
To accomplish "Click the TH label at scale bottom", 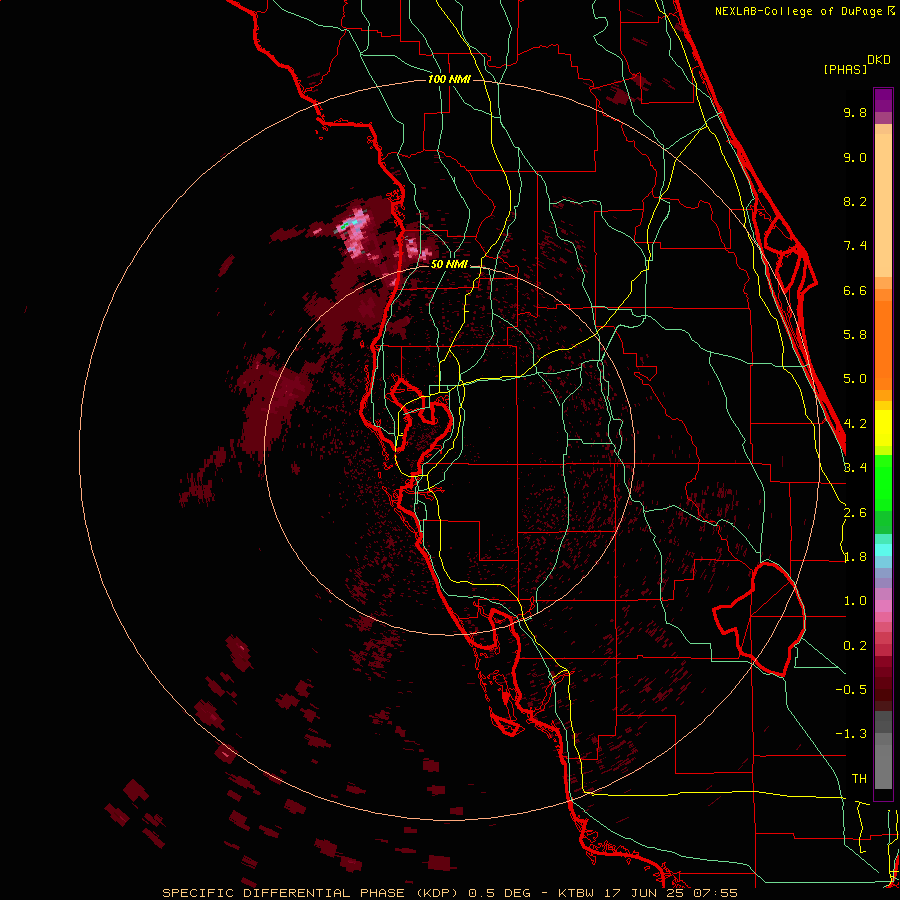I will [859, 778].
